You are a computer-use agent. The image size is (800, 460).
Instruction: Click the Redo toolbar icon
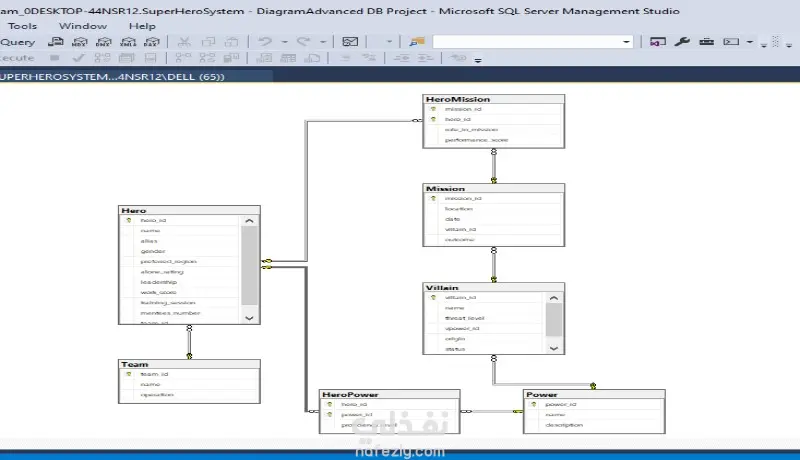[x=303, y=43]
